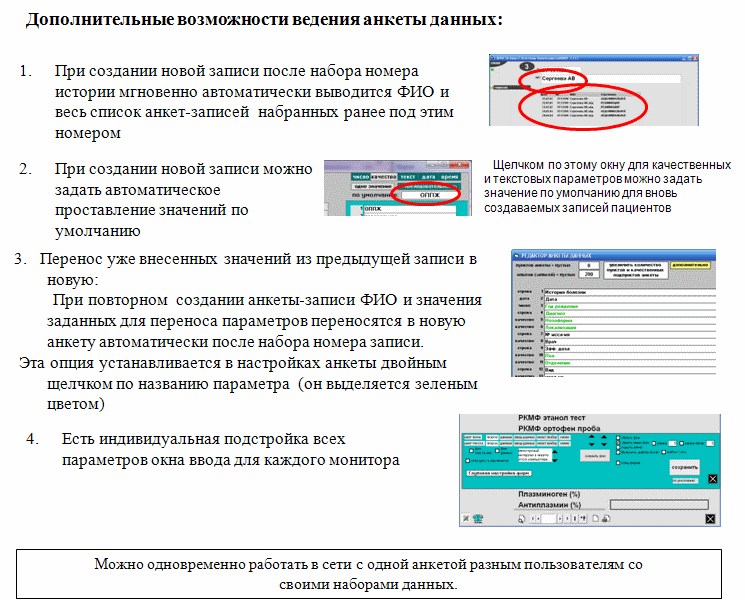Click the telephone icon in the bottom toolbar
The height and width of the screenshot is (600, 745).
tap(478, 518)
